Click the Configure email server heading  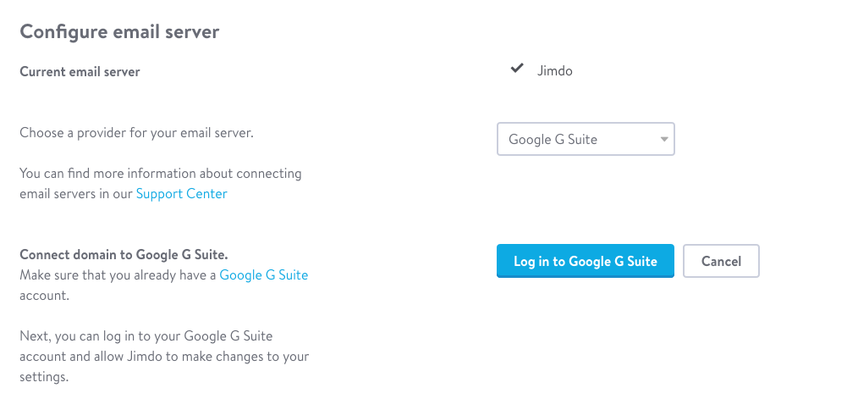(119, 32)
